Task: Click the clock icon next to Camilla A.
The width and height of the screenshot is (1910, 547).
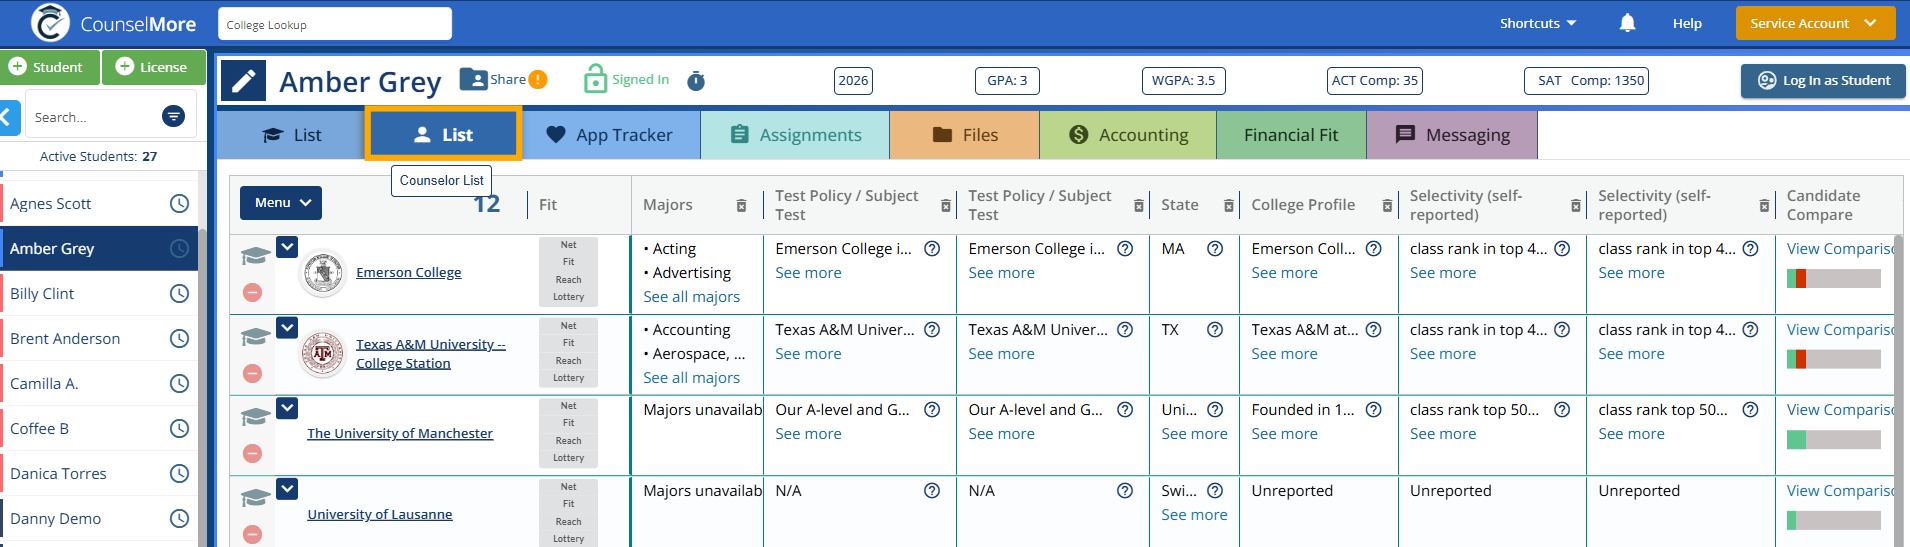Action: (179, 384)
